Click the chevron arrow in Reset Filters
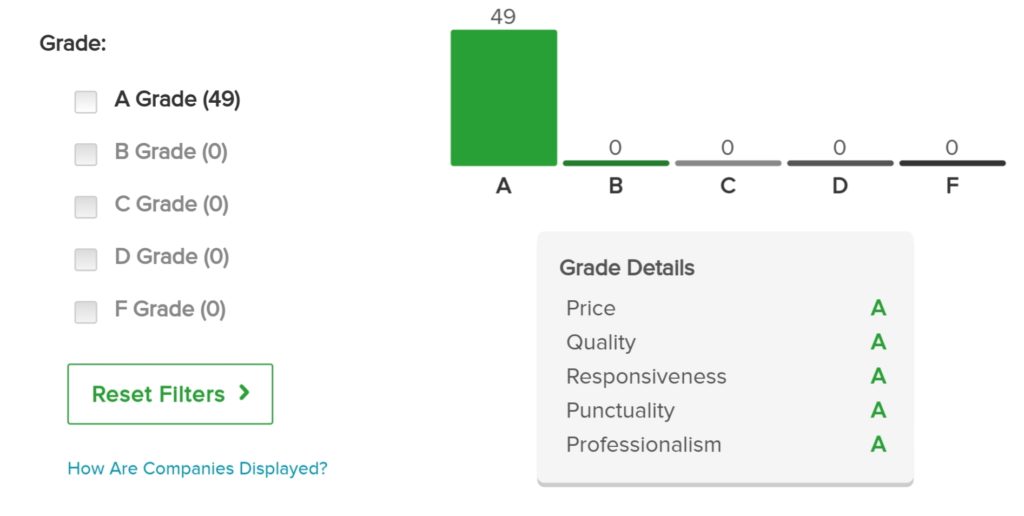The width and height of the screenshot is (1024, 516). (x=244, y=393)
